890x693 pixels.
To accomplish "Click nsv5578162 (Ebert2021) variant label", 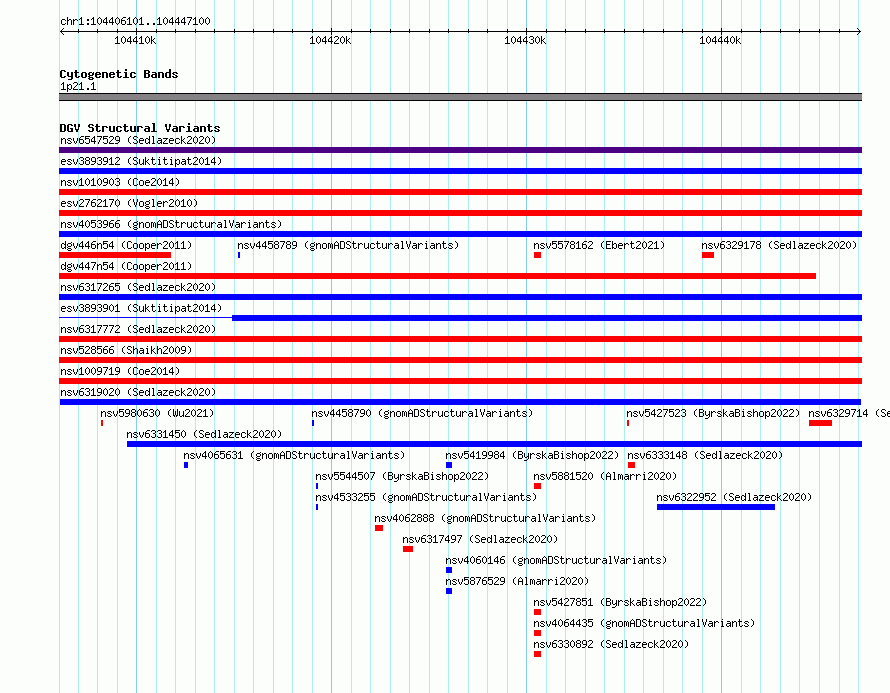I will [x=599, y=245].
